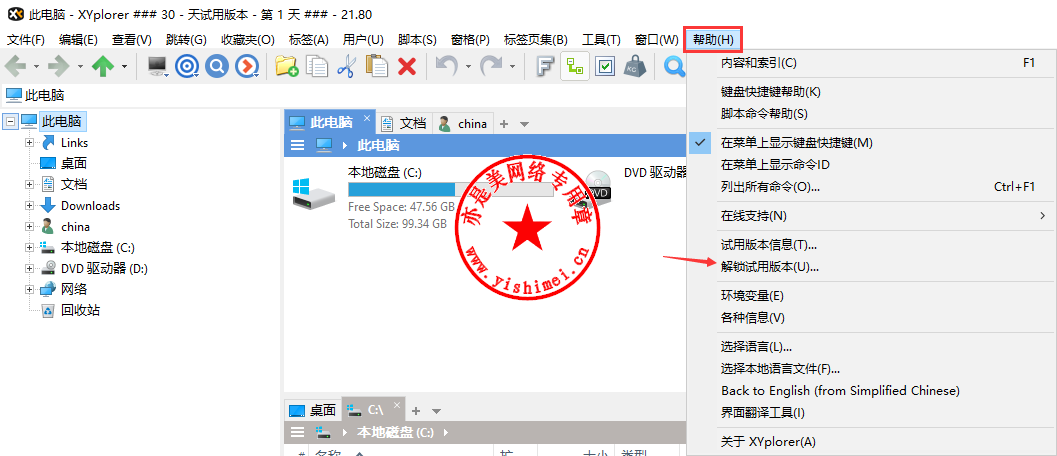The width and height of the screenshot is (1057, 456).
Task: Open the 文件(F) menu
Action: pyautogui.click(x=26, y=40)
